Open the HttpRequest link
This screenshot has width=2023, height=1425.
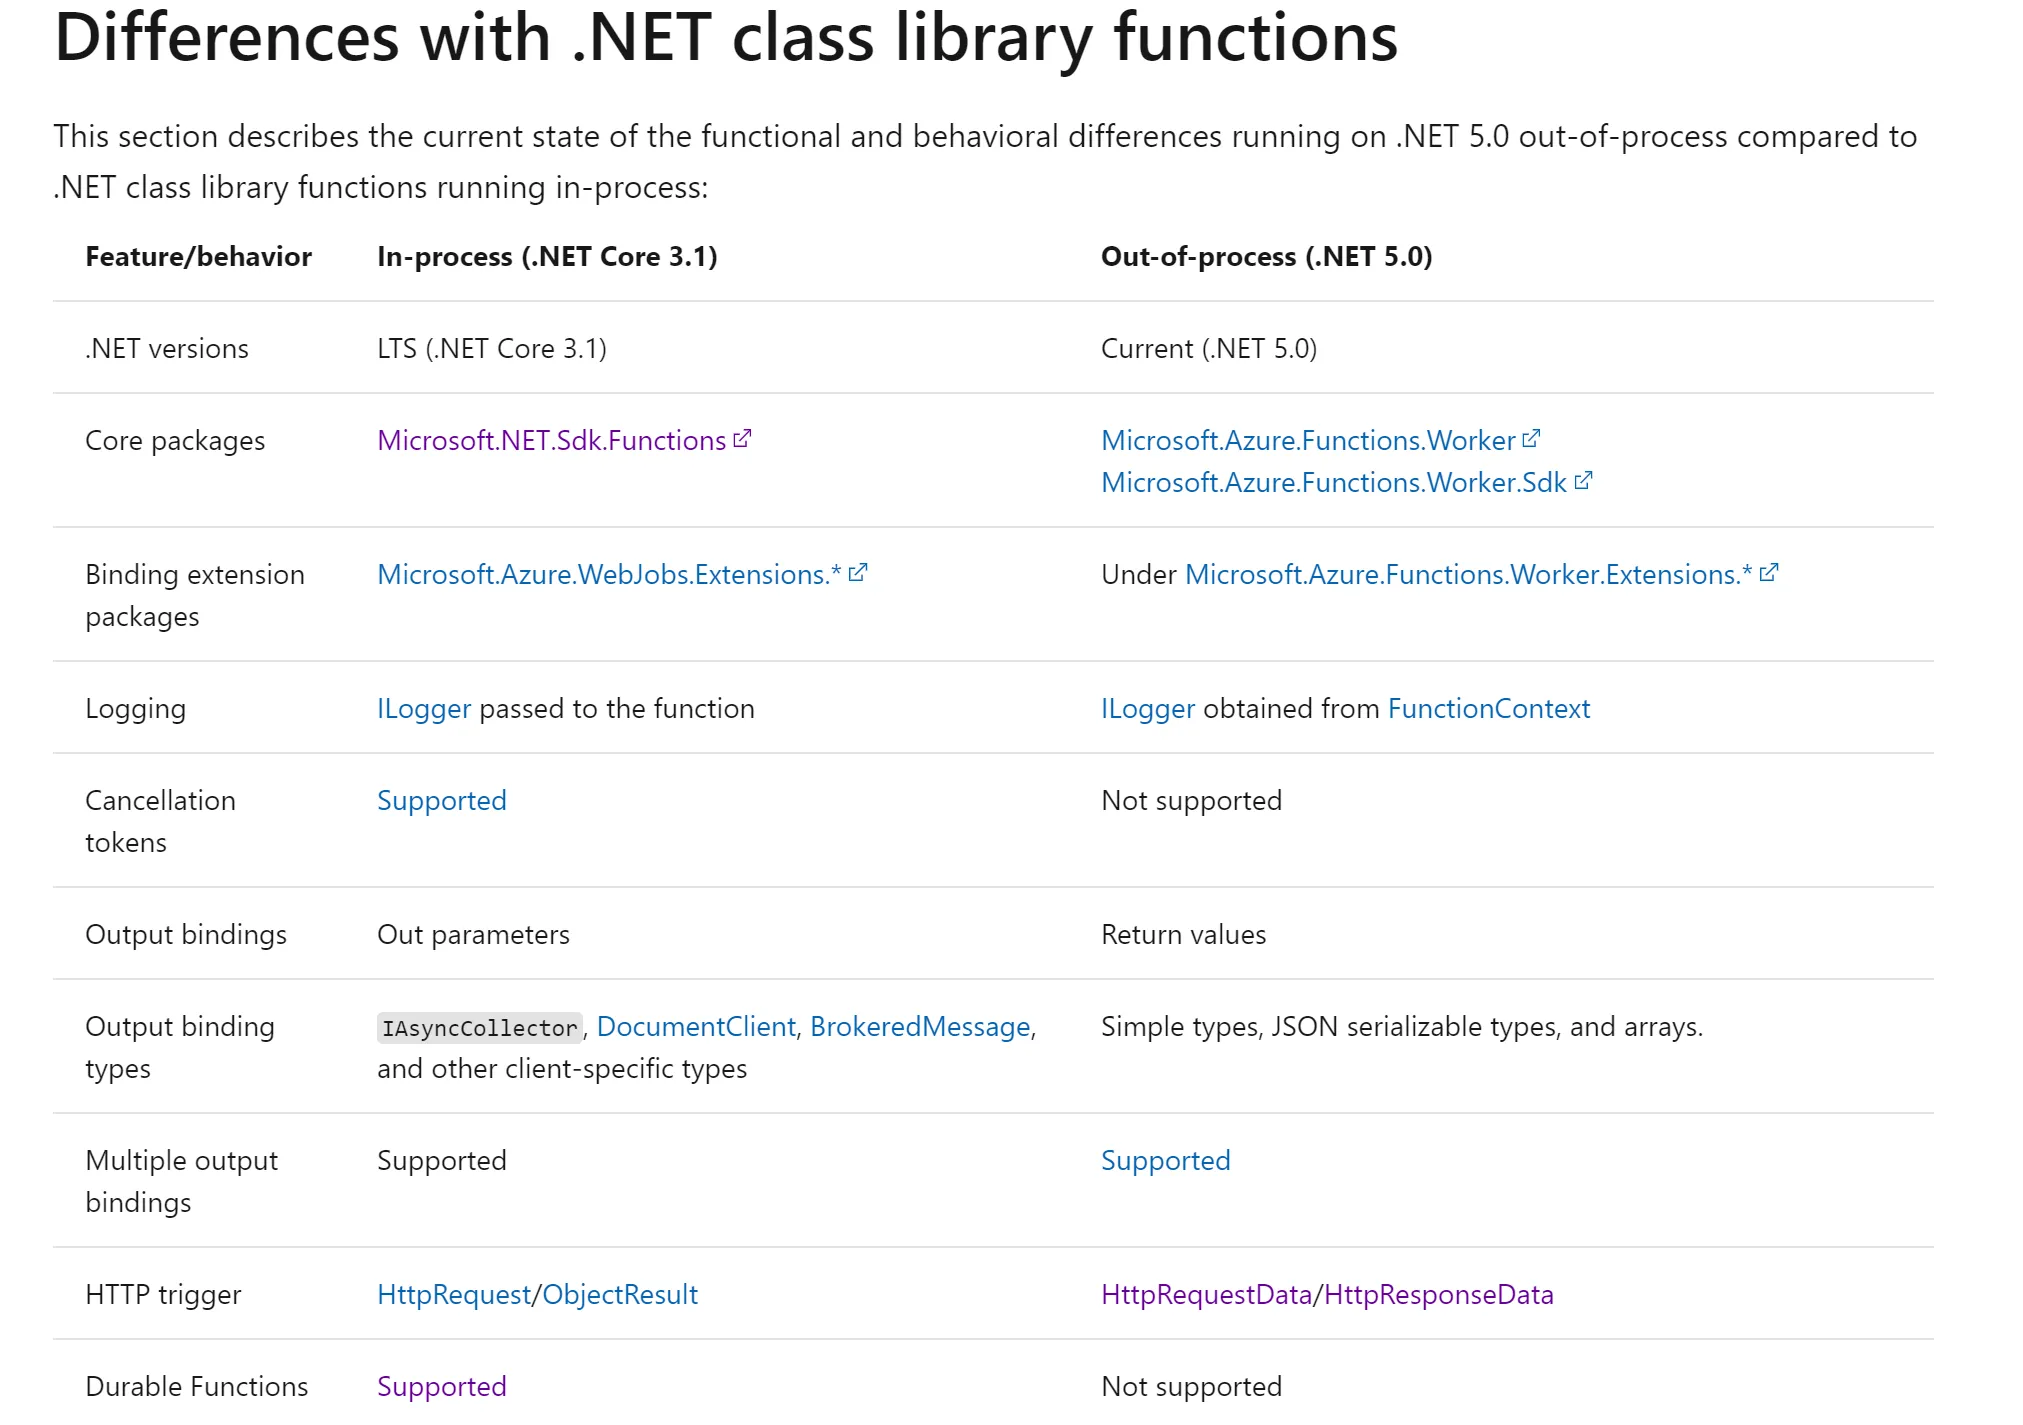click(x=453, y=1295)
